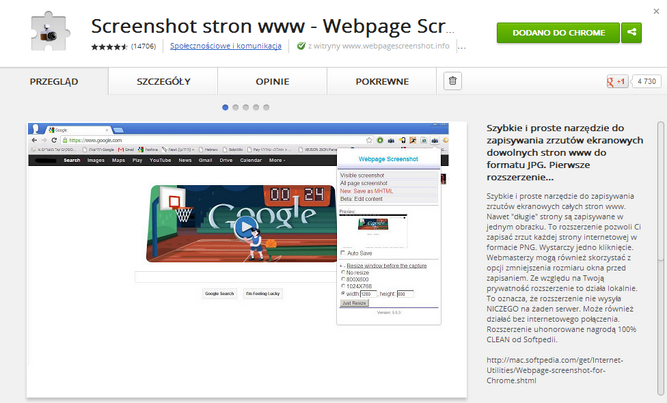Screen dimensions: 667x403
Task: Click the (14706) ratings count
Action: 143,46
